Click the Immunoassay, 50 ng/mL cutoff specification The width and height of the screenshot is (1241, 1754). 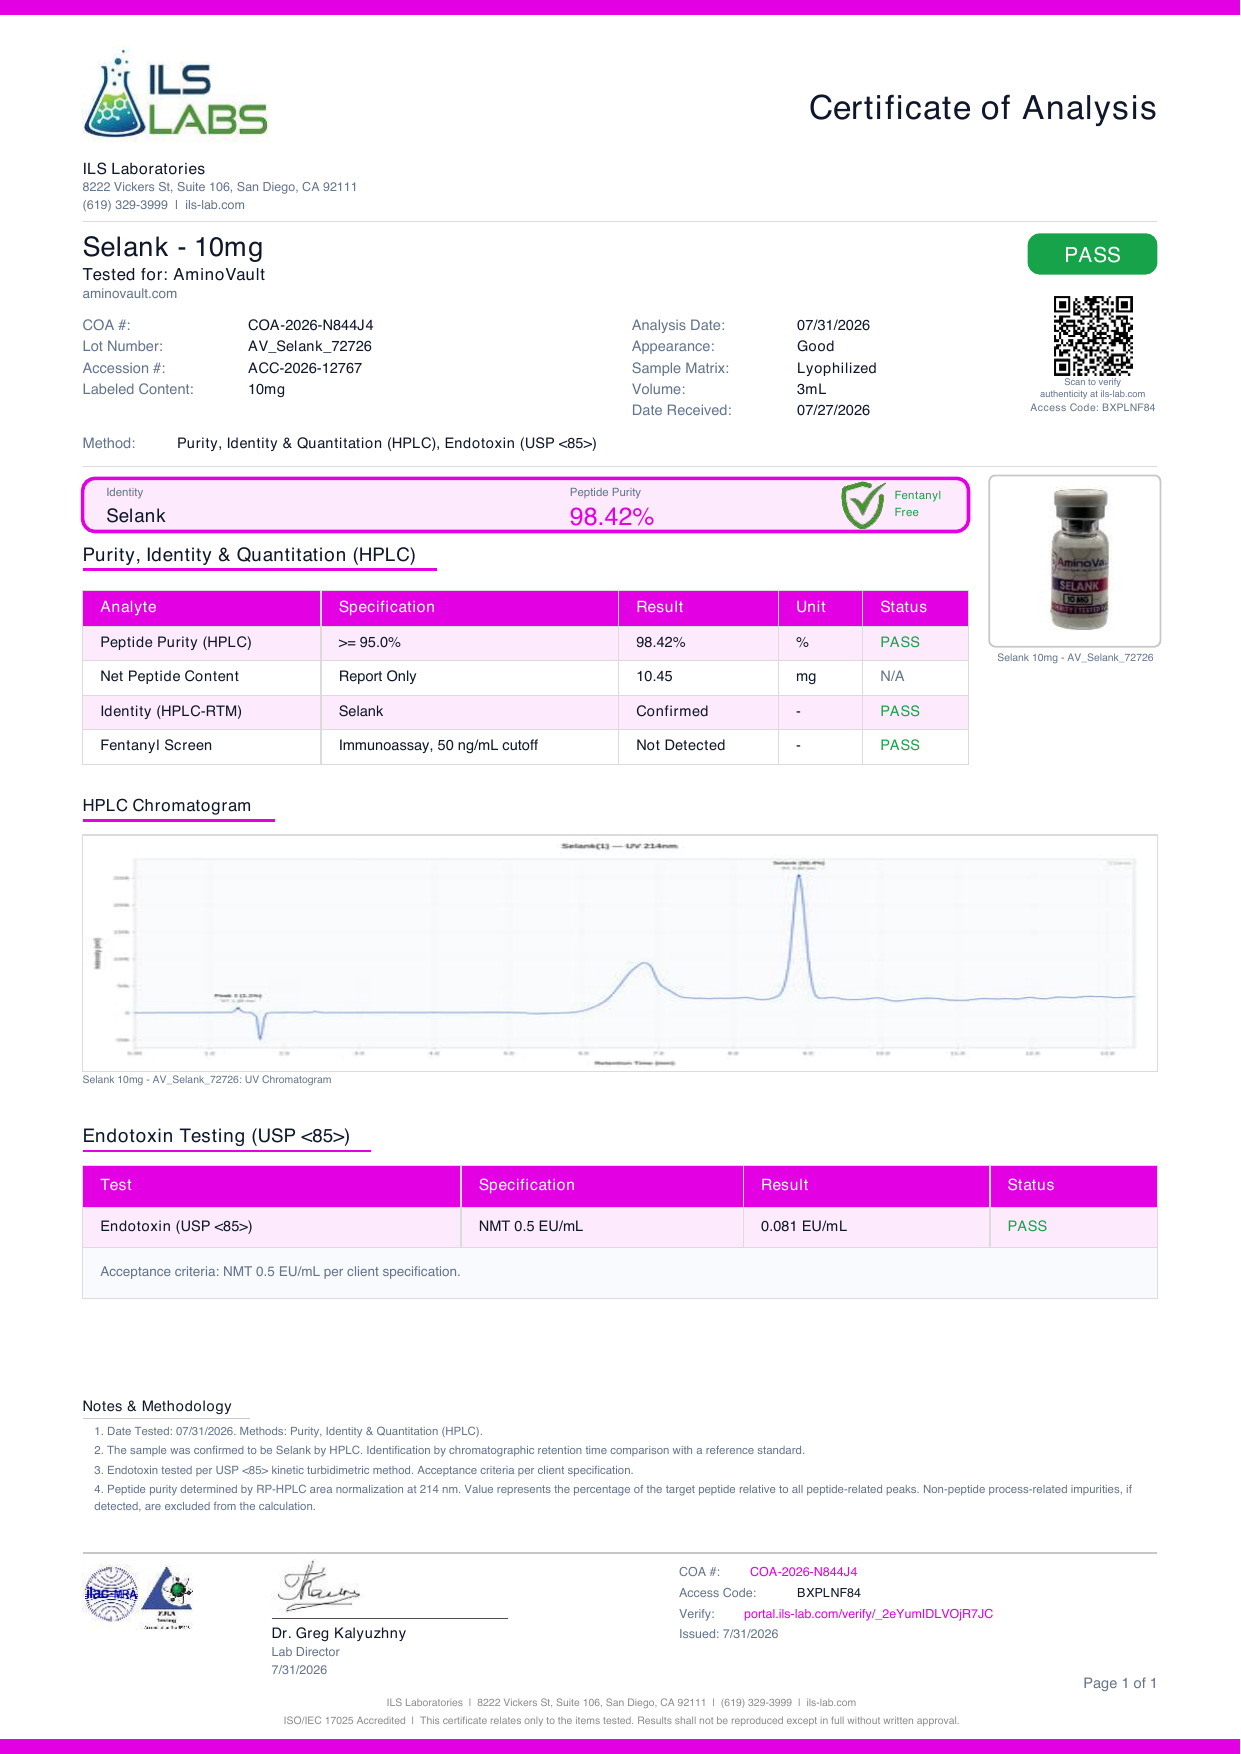pos(438,745)
